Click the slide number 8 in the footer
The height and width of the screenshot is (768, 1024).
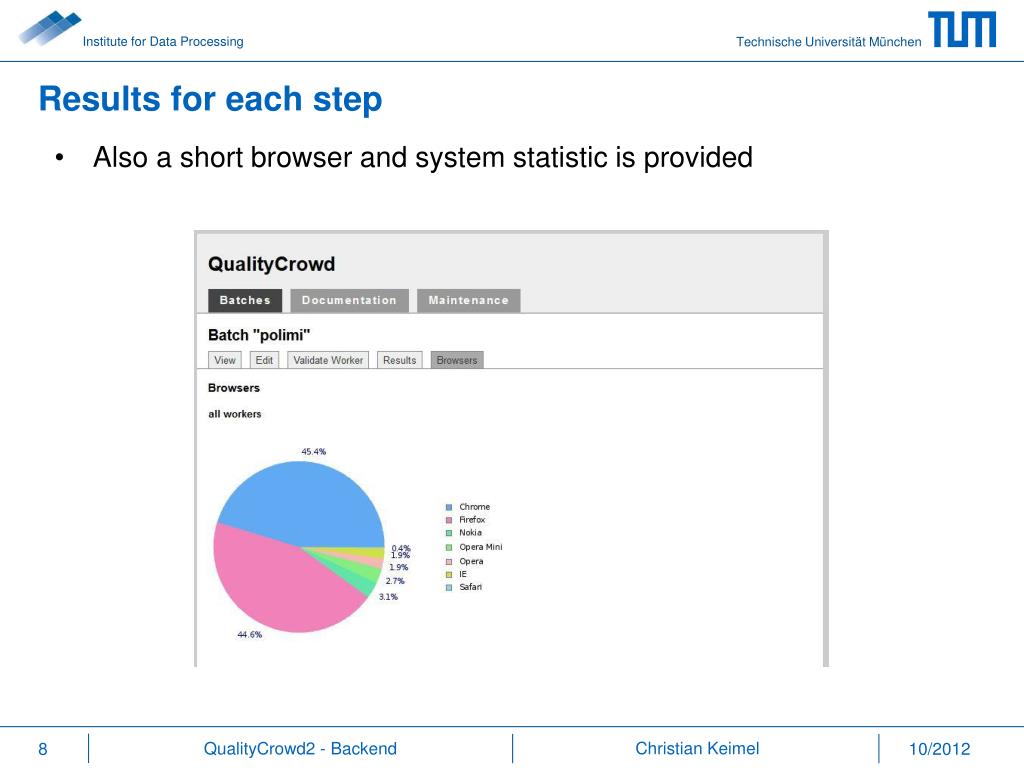click(42, 749)
